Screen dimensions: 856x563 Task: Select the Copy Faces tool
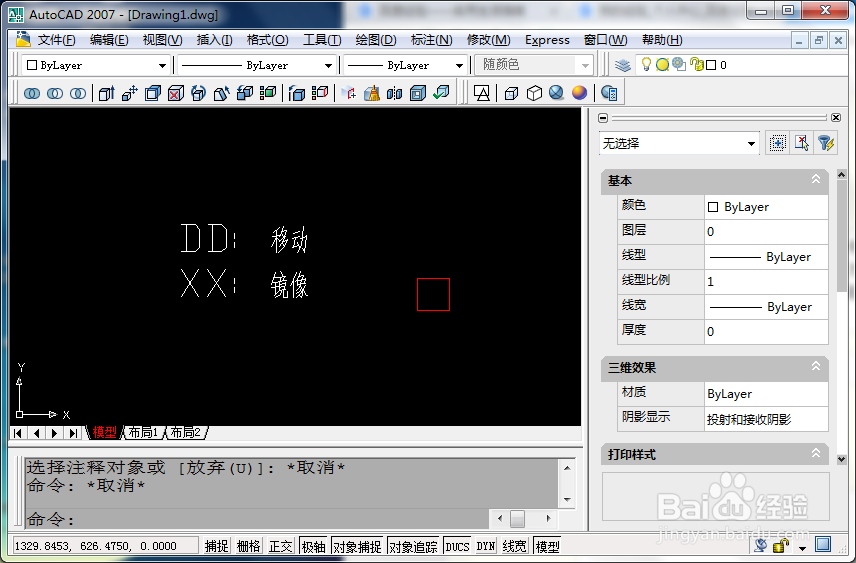coord(245,93)
